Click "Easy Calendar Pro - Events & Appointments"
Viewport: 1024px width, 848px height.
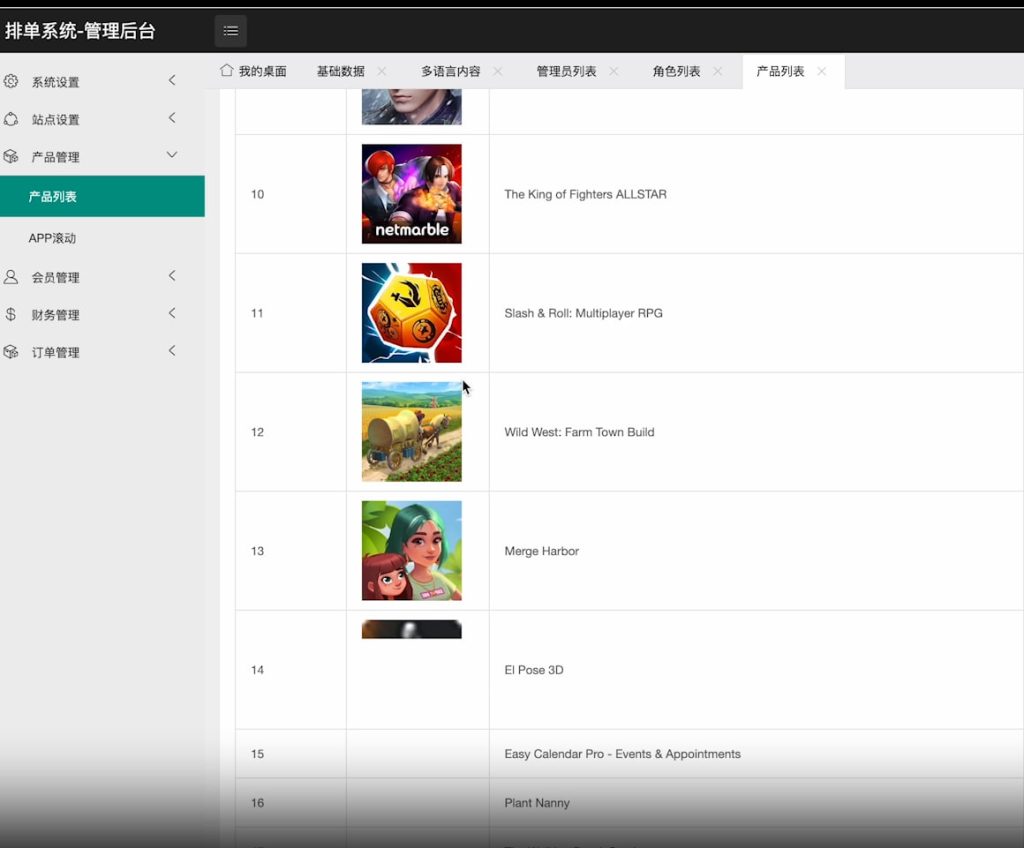pyautogui.click(x=622, y=754)
